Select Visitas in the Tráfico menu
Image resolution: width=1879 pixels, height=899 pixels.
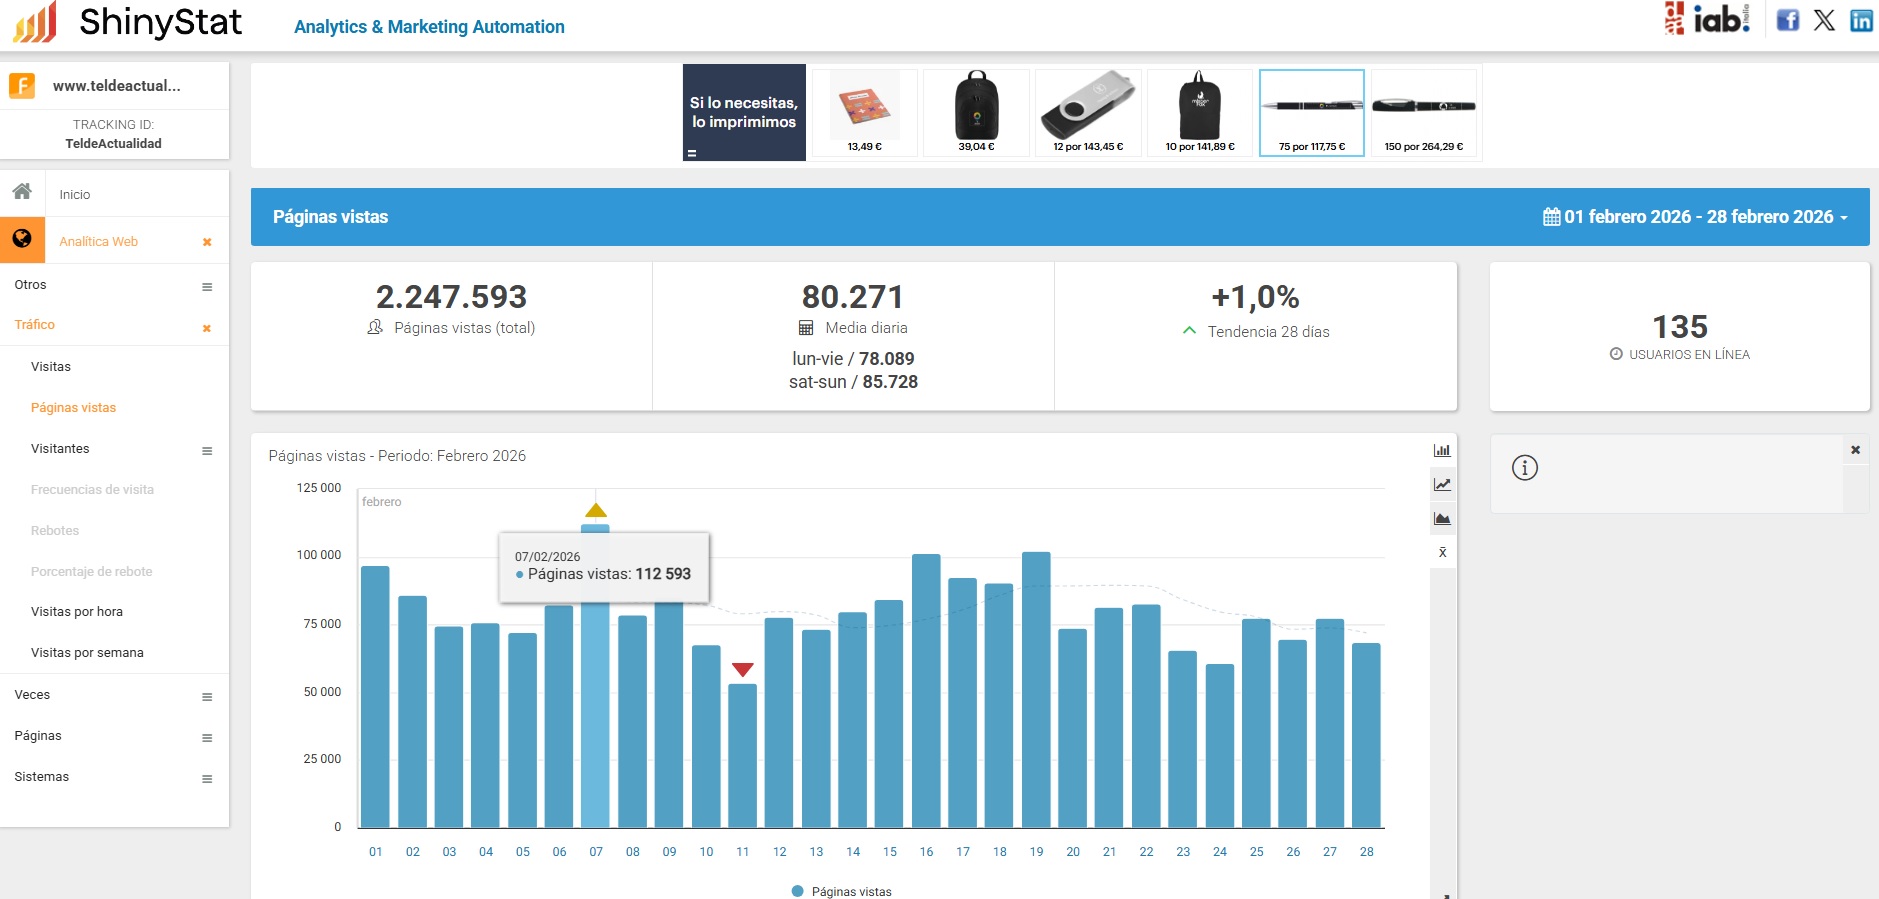(51, 367)
